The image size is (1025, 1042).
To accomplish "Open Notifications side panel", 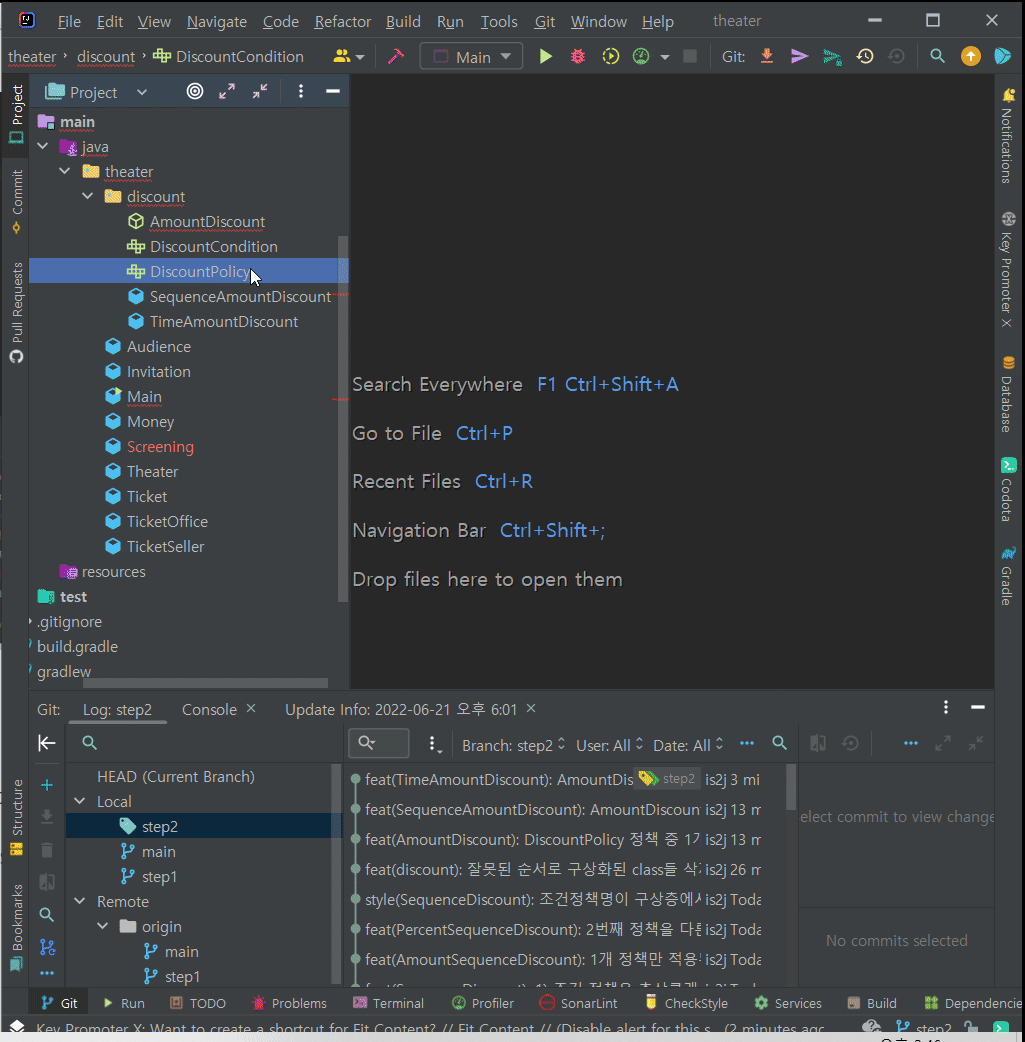I will [1008, 136].
